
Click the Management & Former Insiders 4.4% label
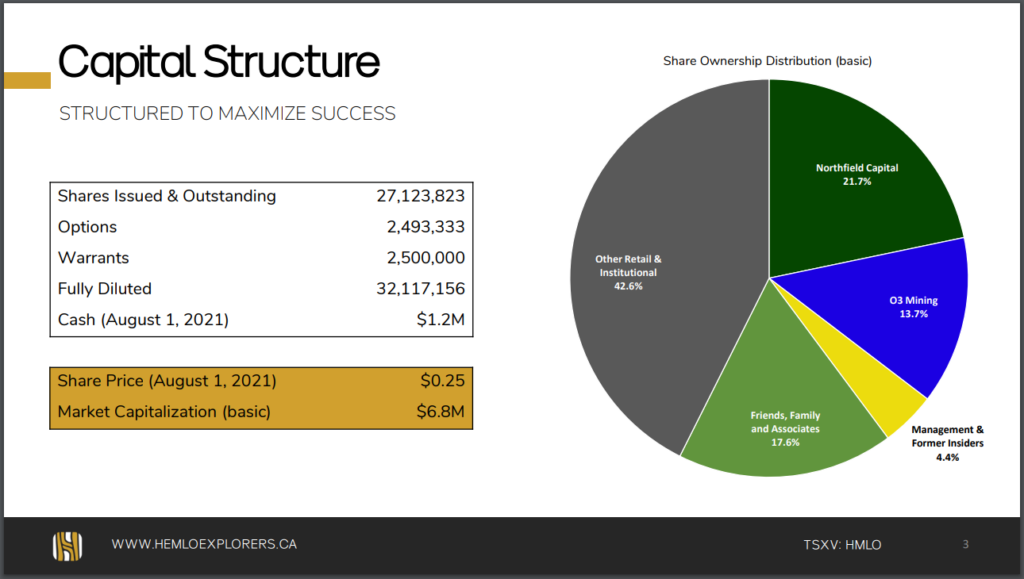[948, 443]
